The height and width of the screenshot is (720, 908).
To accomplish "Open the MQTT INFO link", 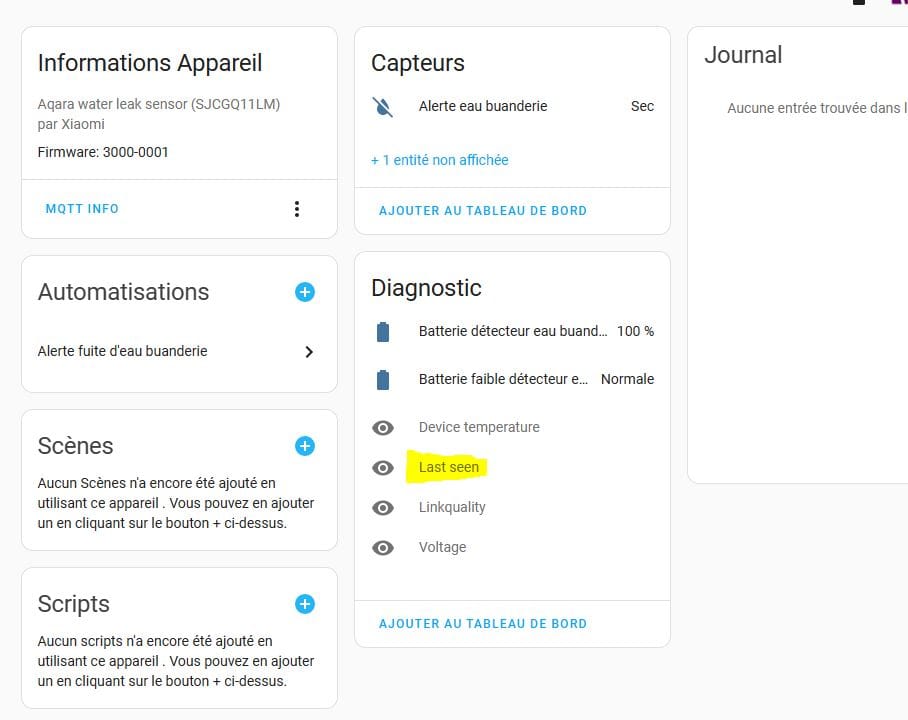I will pyautogui.click(x=82, y=209).
